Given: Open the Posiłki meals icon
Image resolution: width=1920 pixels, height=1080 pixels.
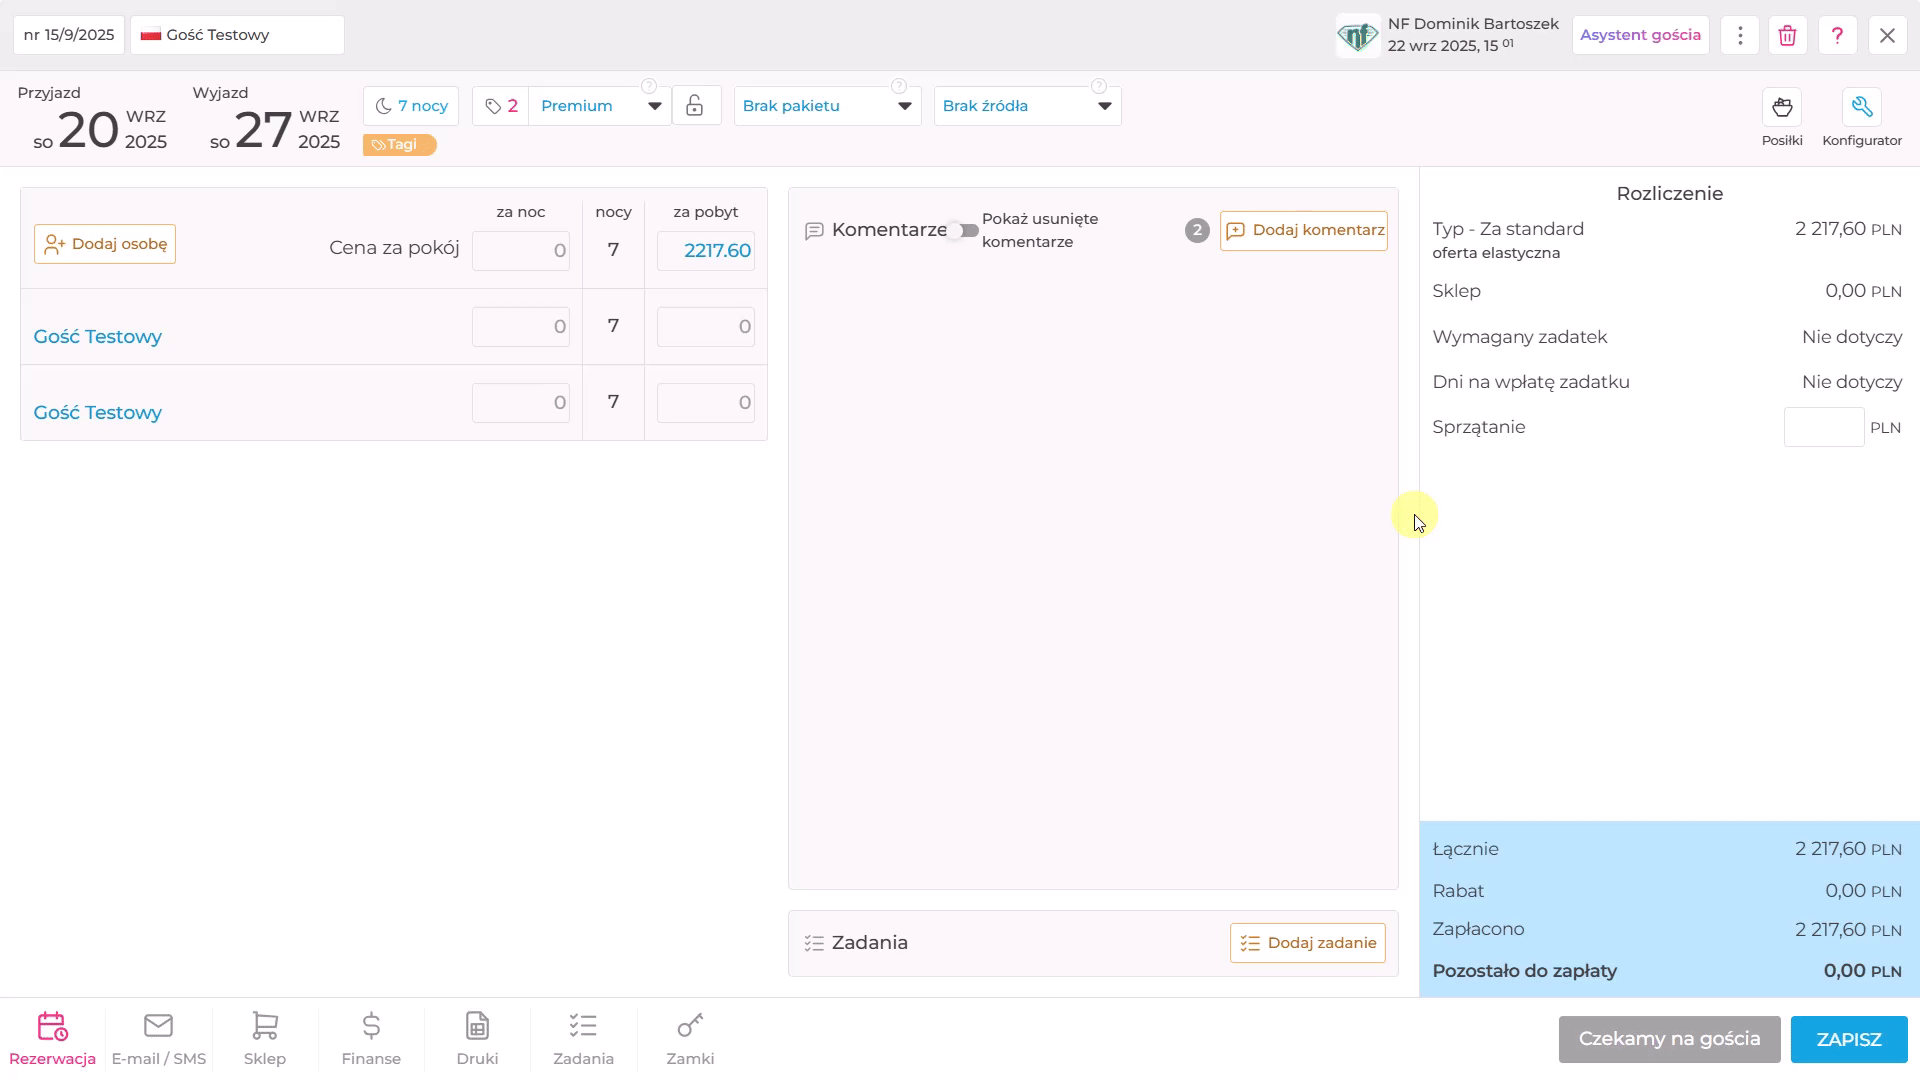Looking at the screenshot, I should 1782,107.
